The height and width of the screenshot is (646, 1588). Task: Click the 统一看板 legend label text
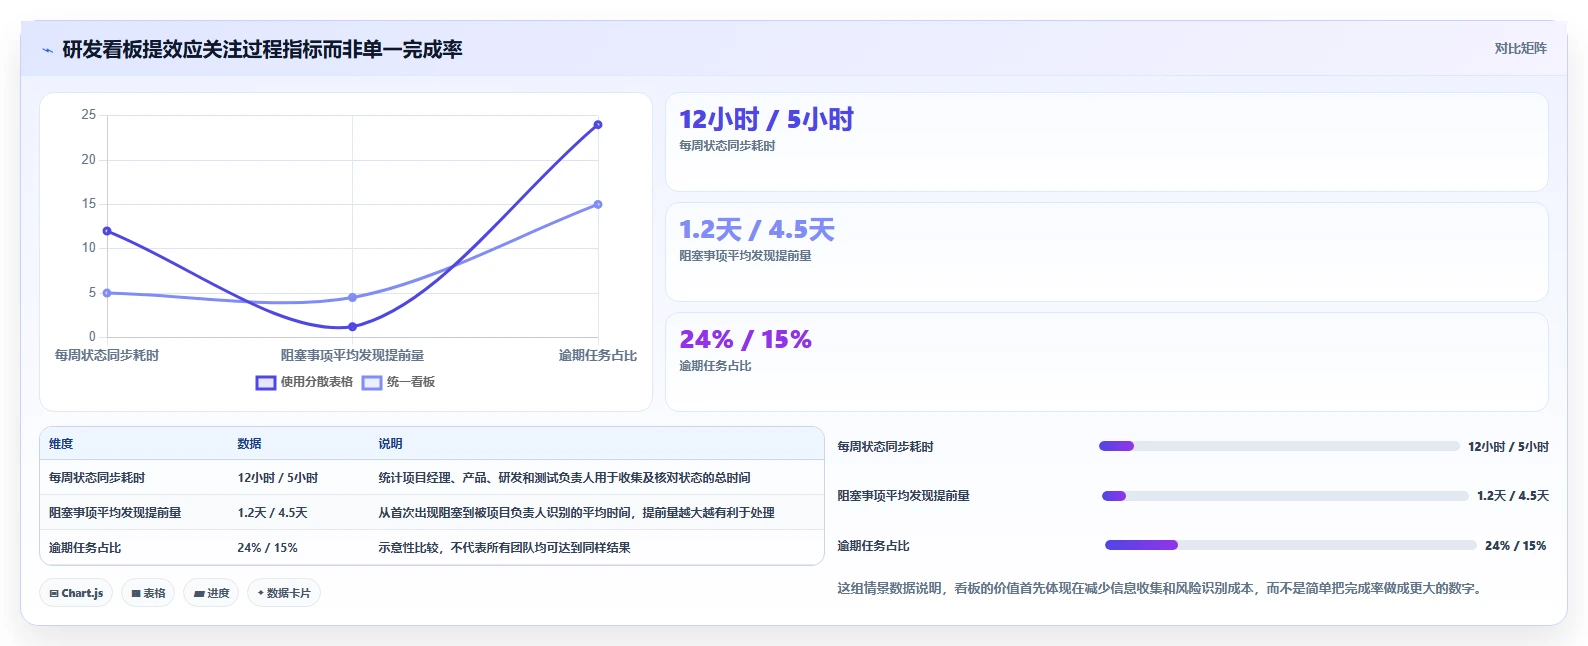click(411, 382)
